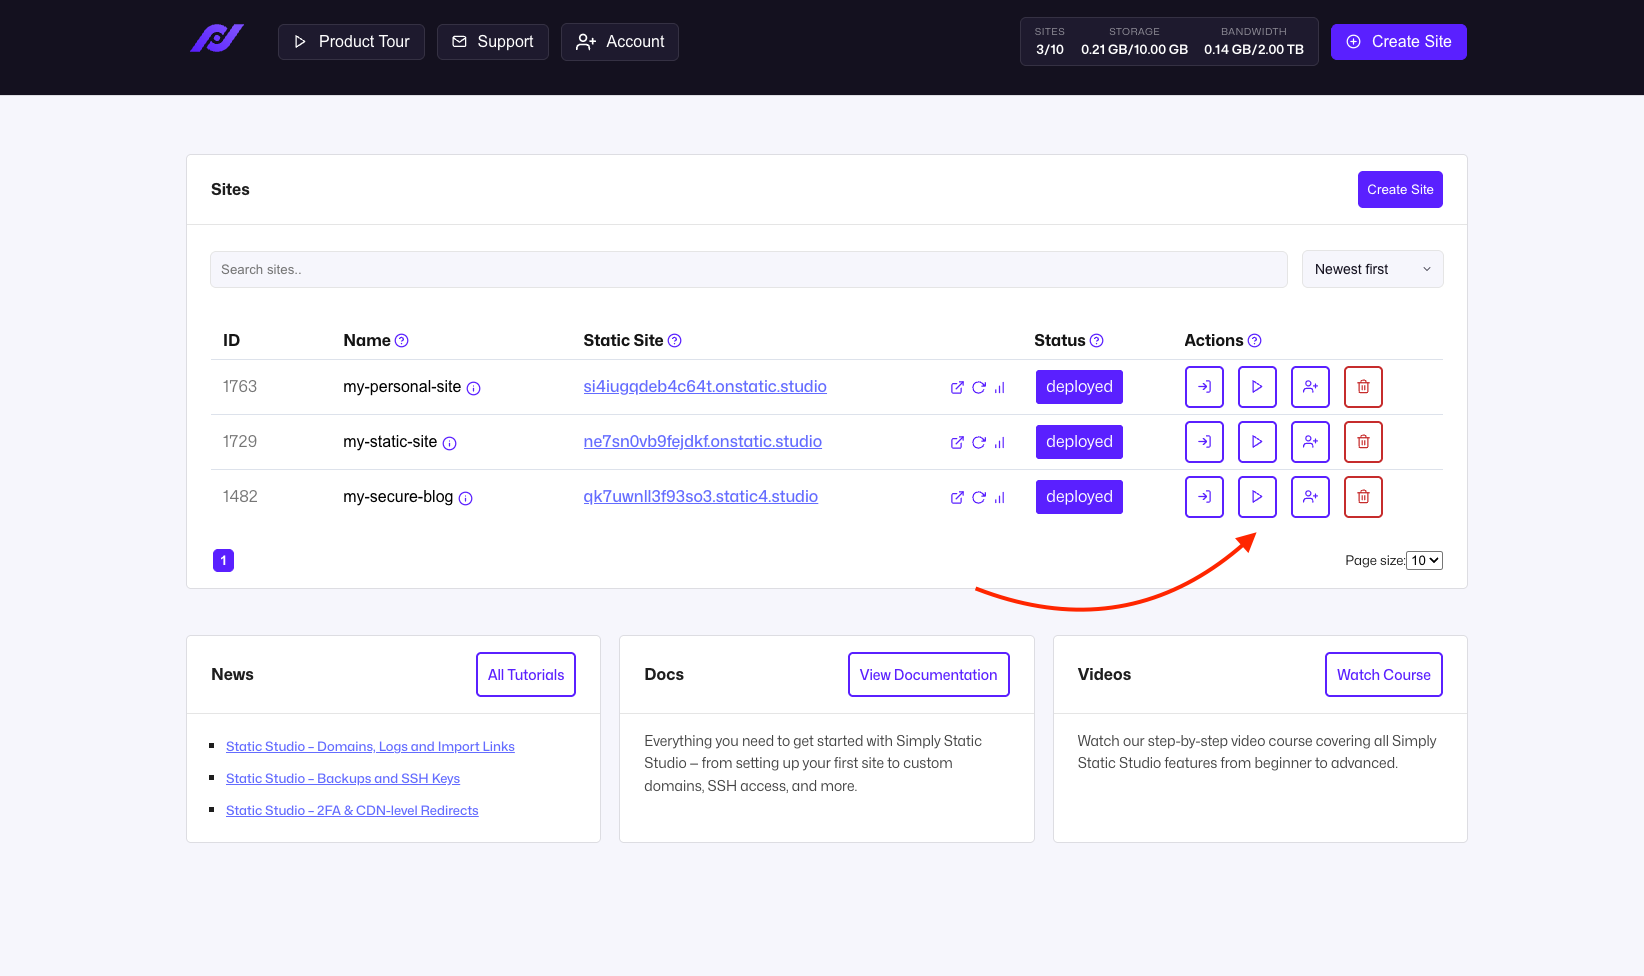
Task: Click play action for my-static-site
Action: 1257,442
